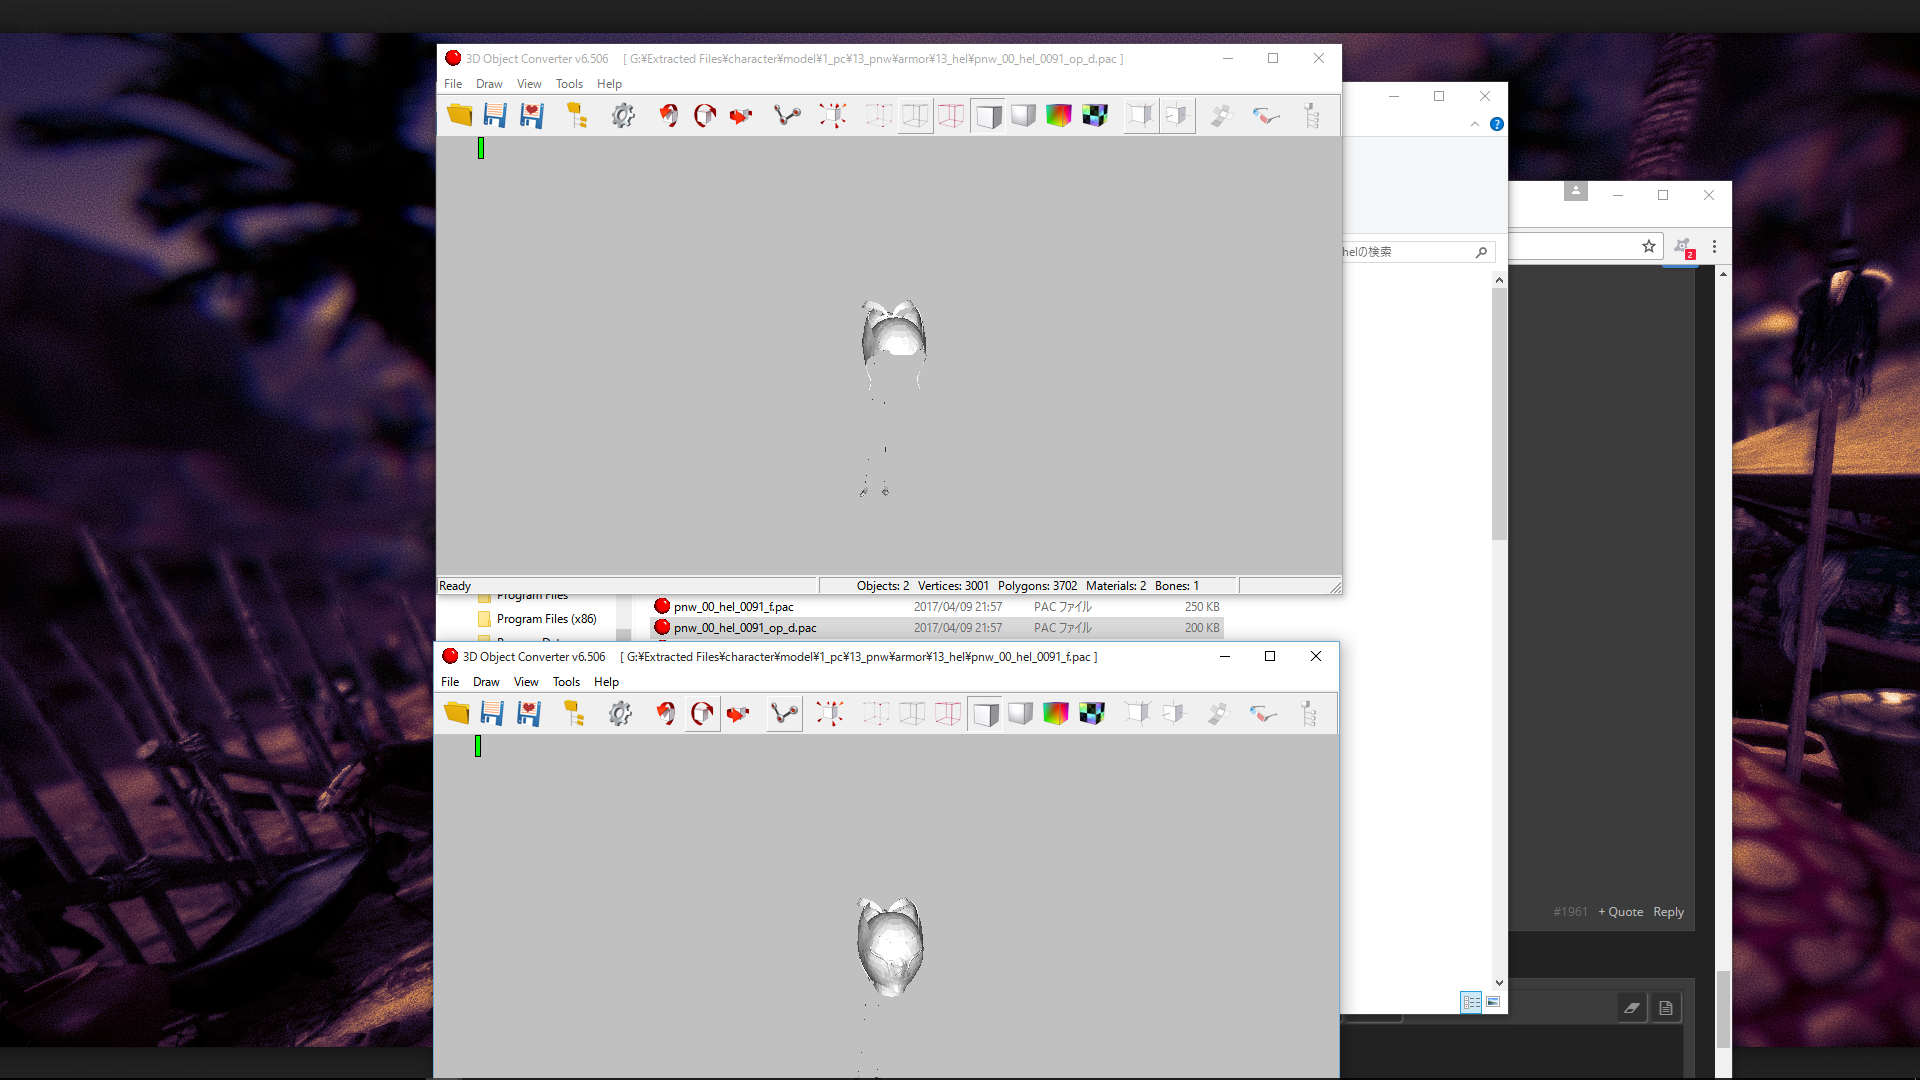Open the Tools menu in the lower window
This screenshot has width=1920, height=1080.
[566, 681]
